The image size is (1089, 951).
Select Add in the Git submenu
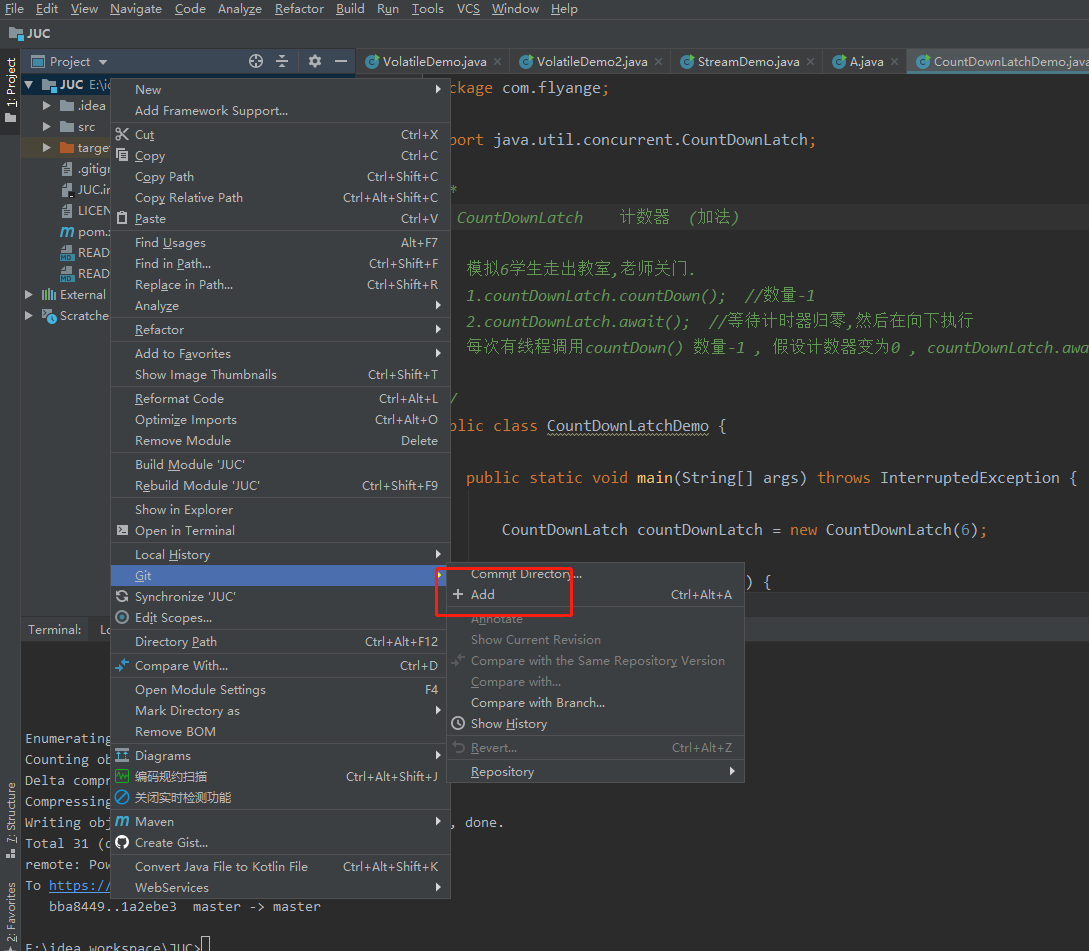coord(483,595)
